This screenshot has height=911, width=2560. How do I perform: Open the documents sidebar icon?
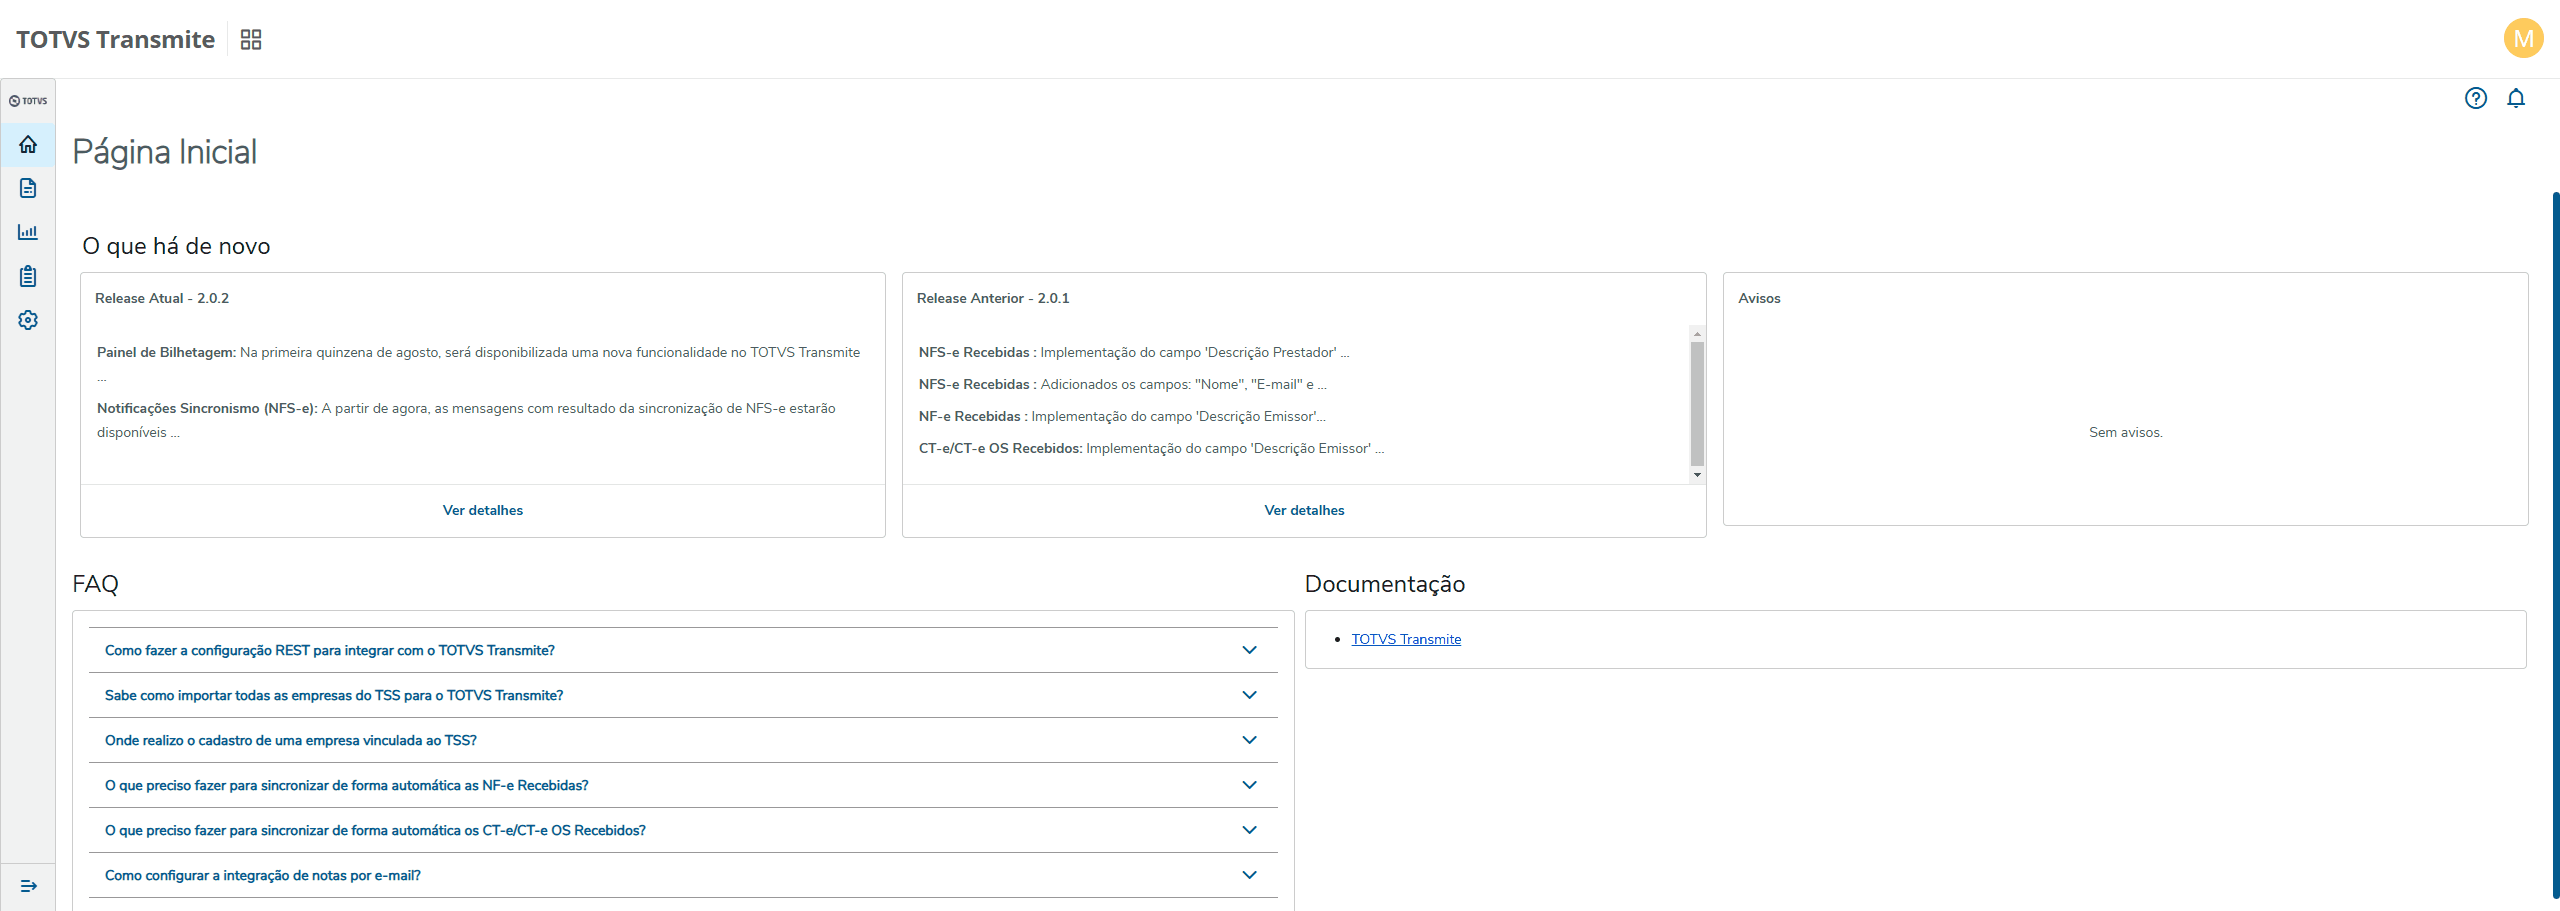(x=28, y=188)
